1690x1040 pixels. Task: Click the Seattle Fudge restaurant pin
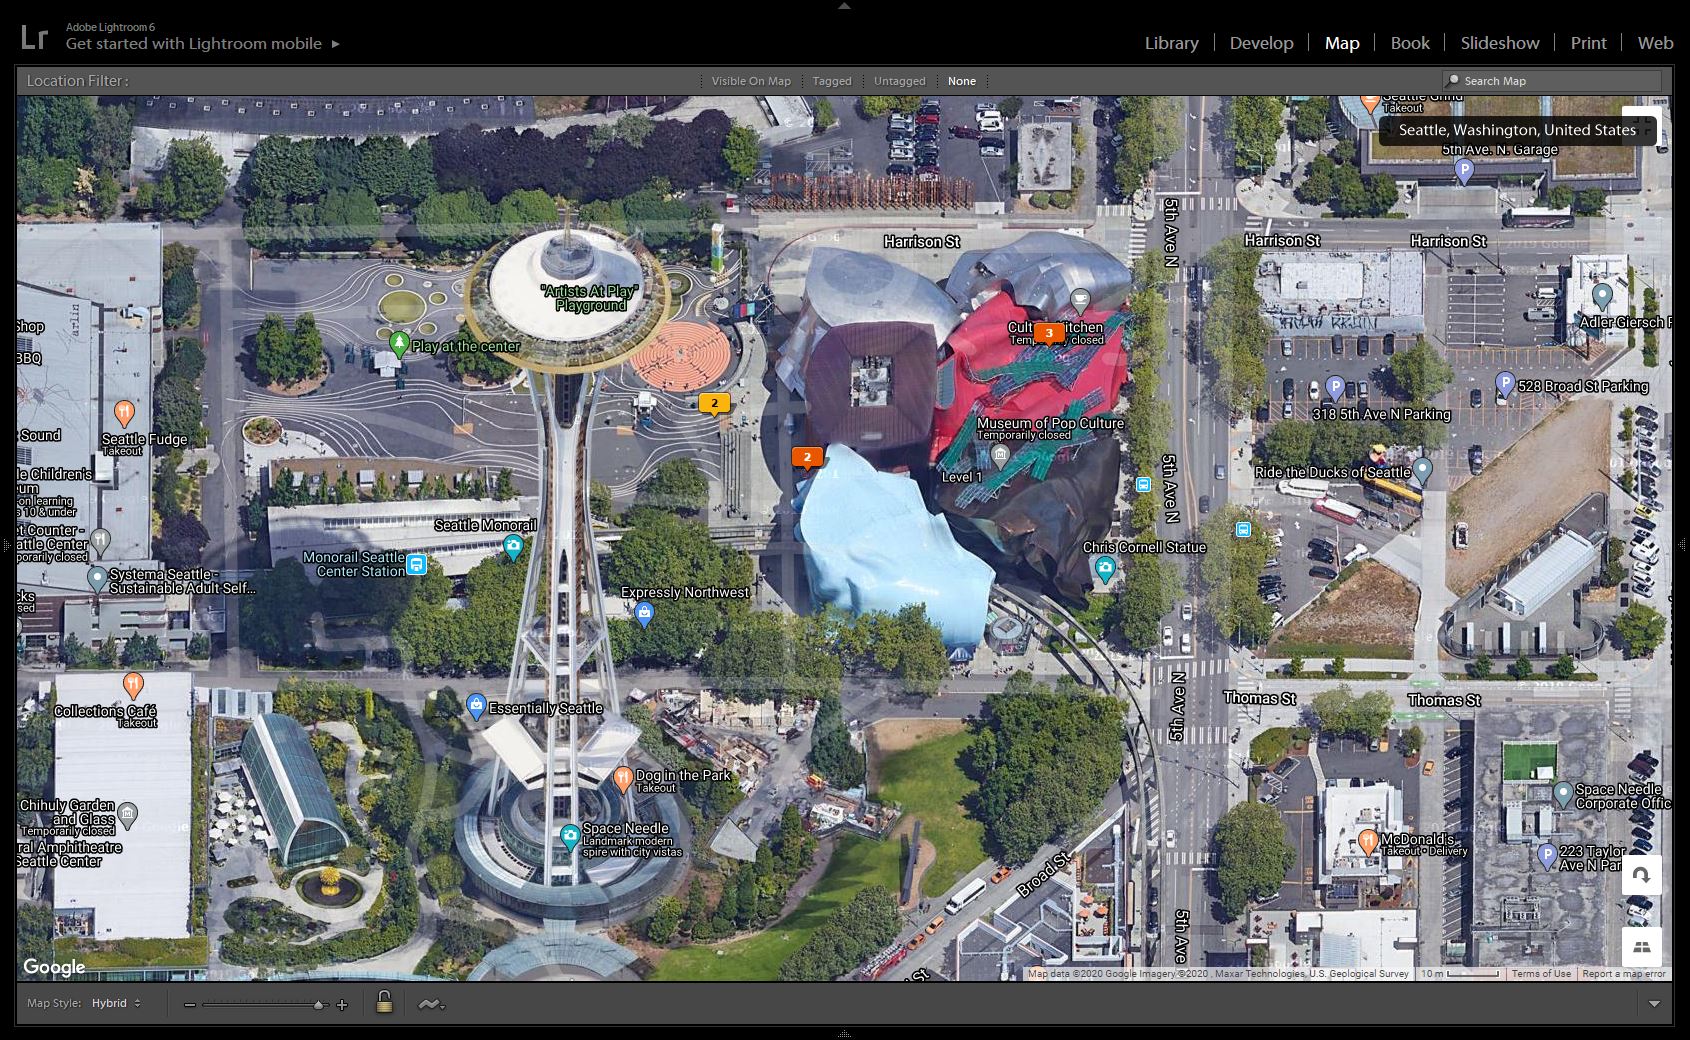click(124, 412)
